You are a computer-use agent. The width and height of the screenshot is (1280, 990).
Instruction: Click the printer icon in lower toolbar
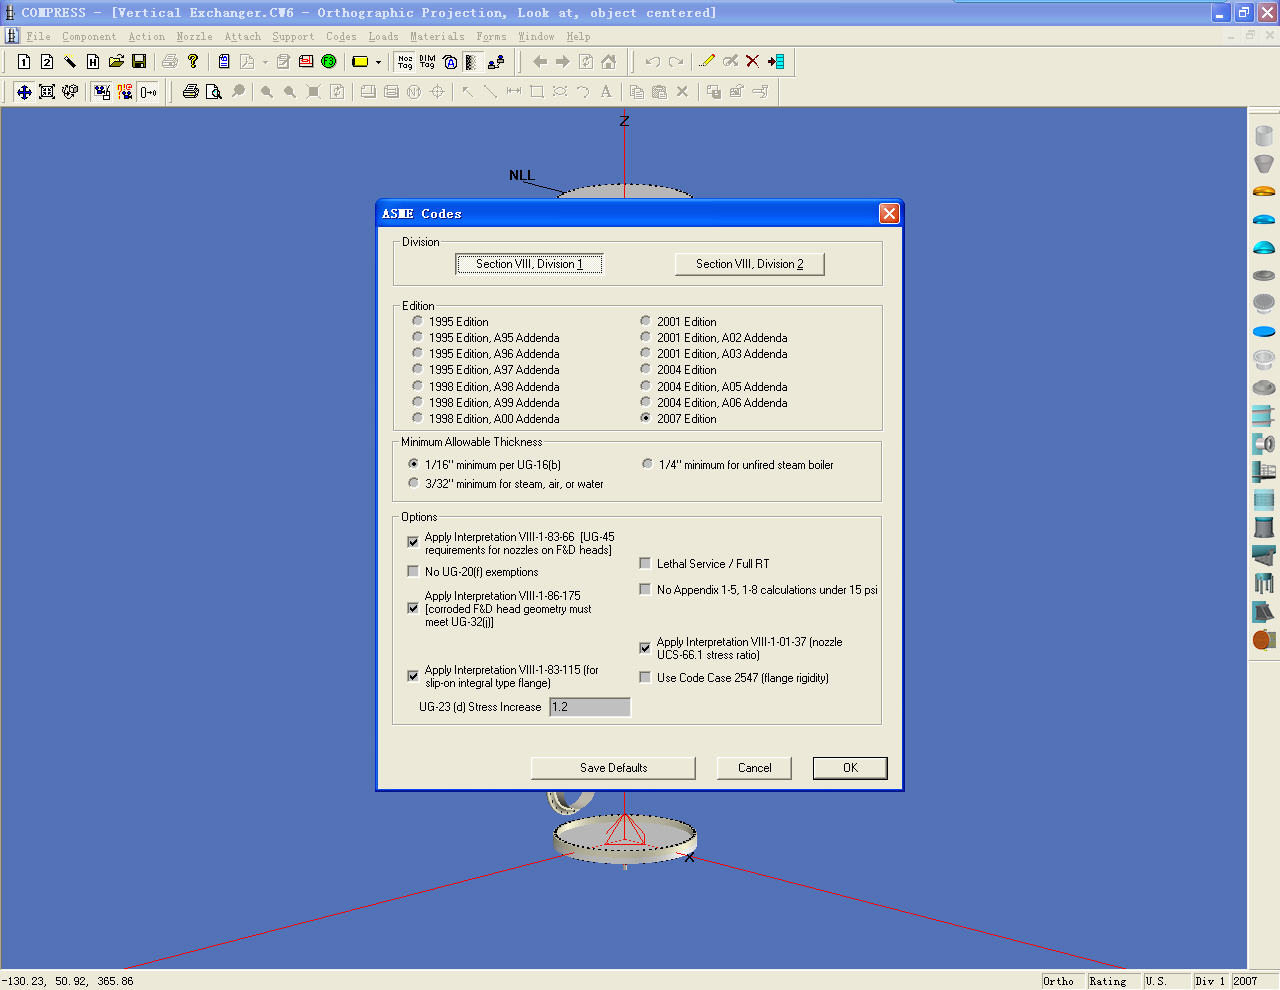[x=191, y=92]
